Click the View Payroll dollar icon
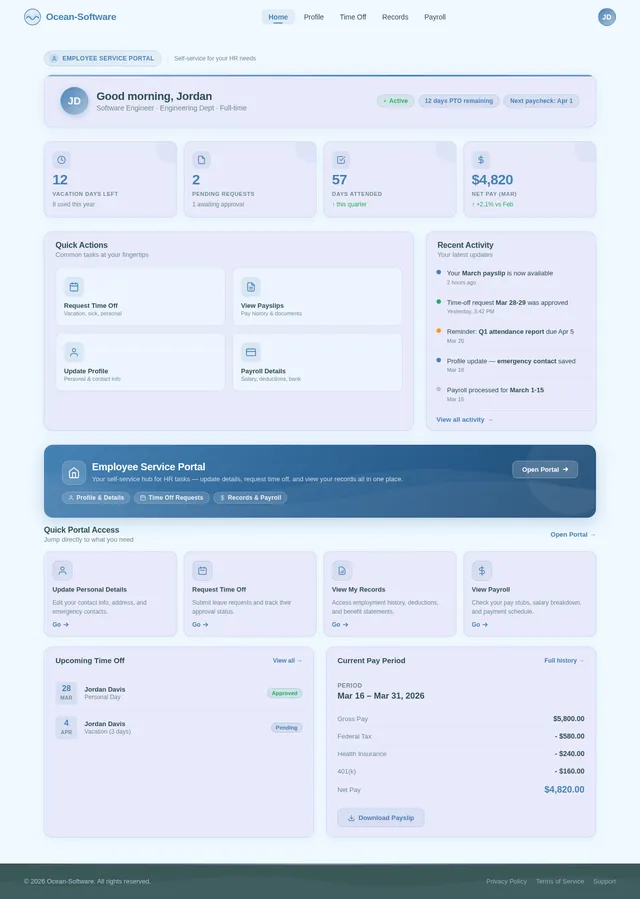The image size is (640, 899). [482, 570]
